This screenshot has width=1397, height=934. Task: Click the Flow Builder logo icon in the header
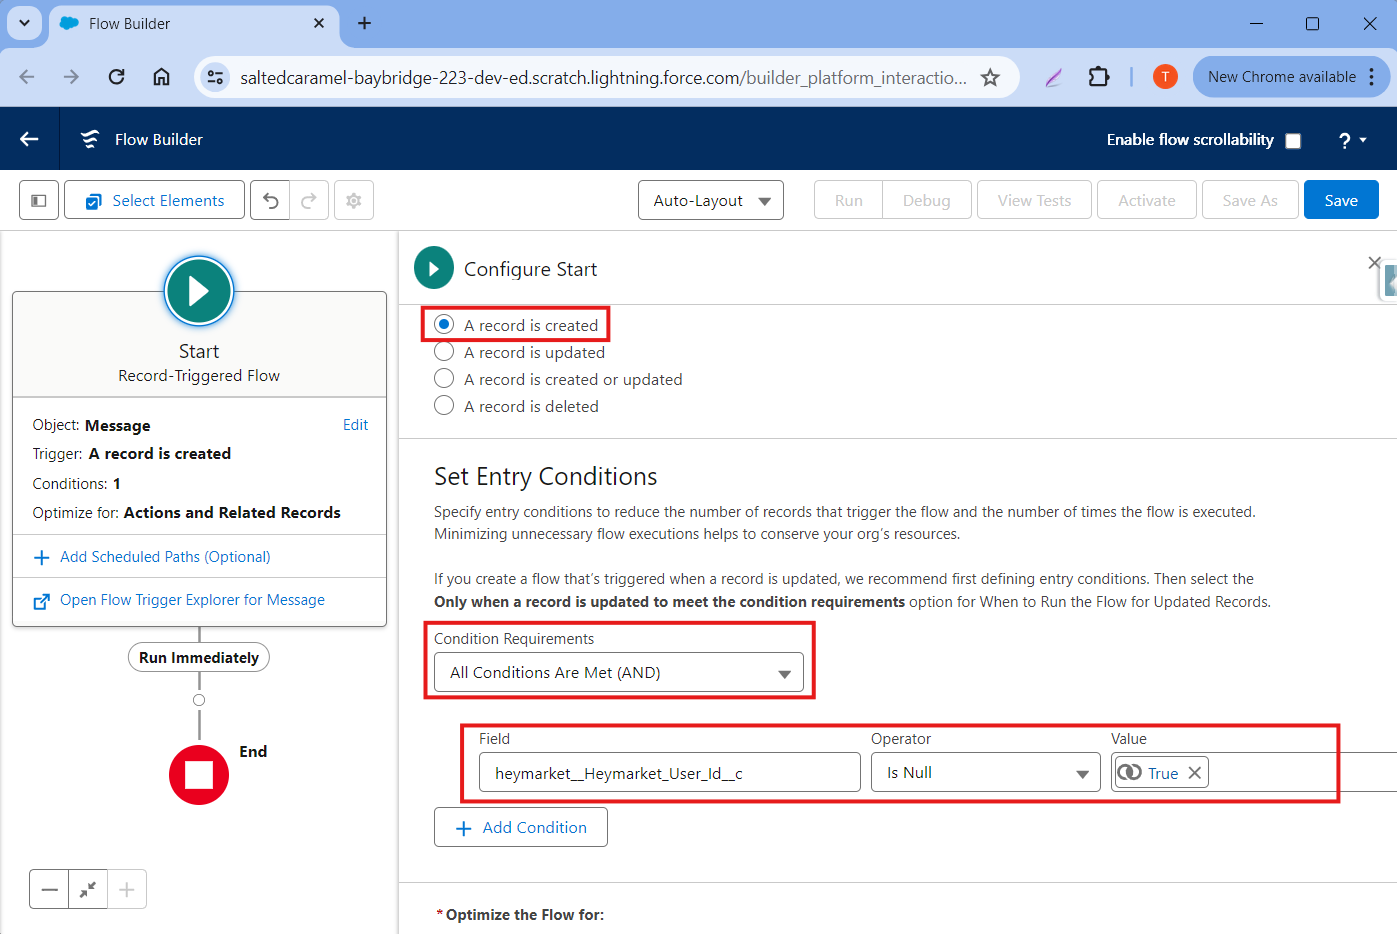point(90,139)
